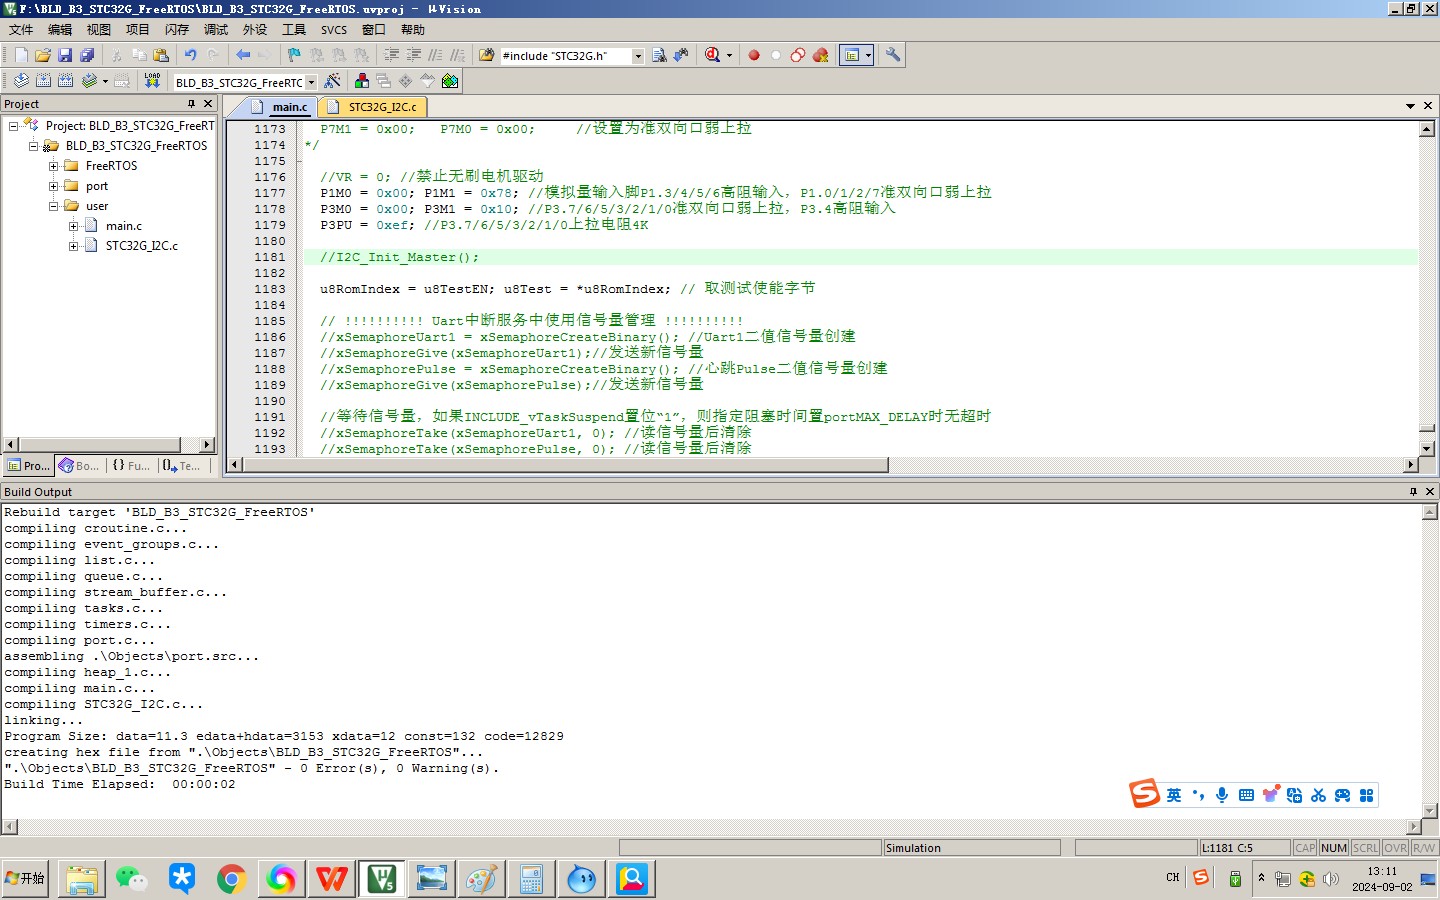Open Options for Target with the magic wand
This screenshot has width=1440, height=900.
coord(332,81)
